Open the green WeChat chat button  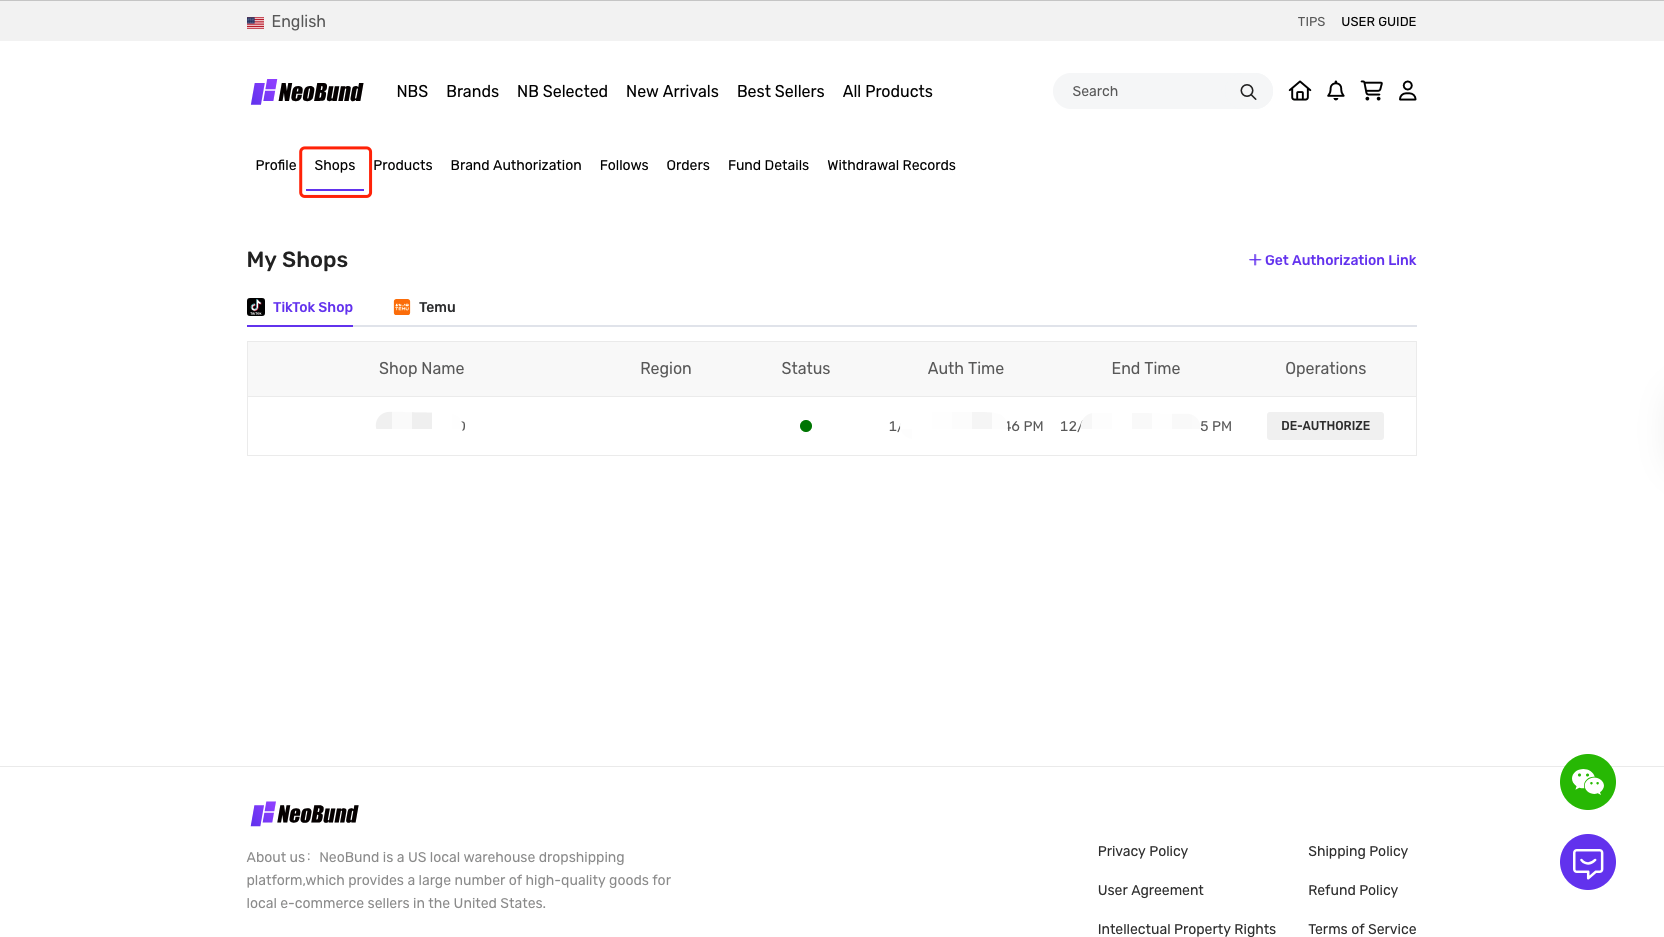point(1587,782)
